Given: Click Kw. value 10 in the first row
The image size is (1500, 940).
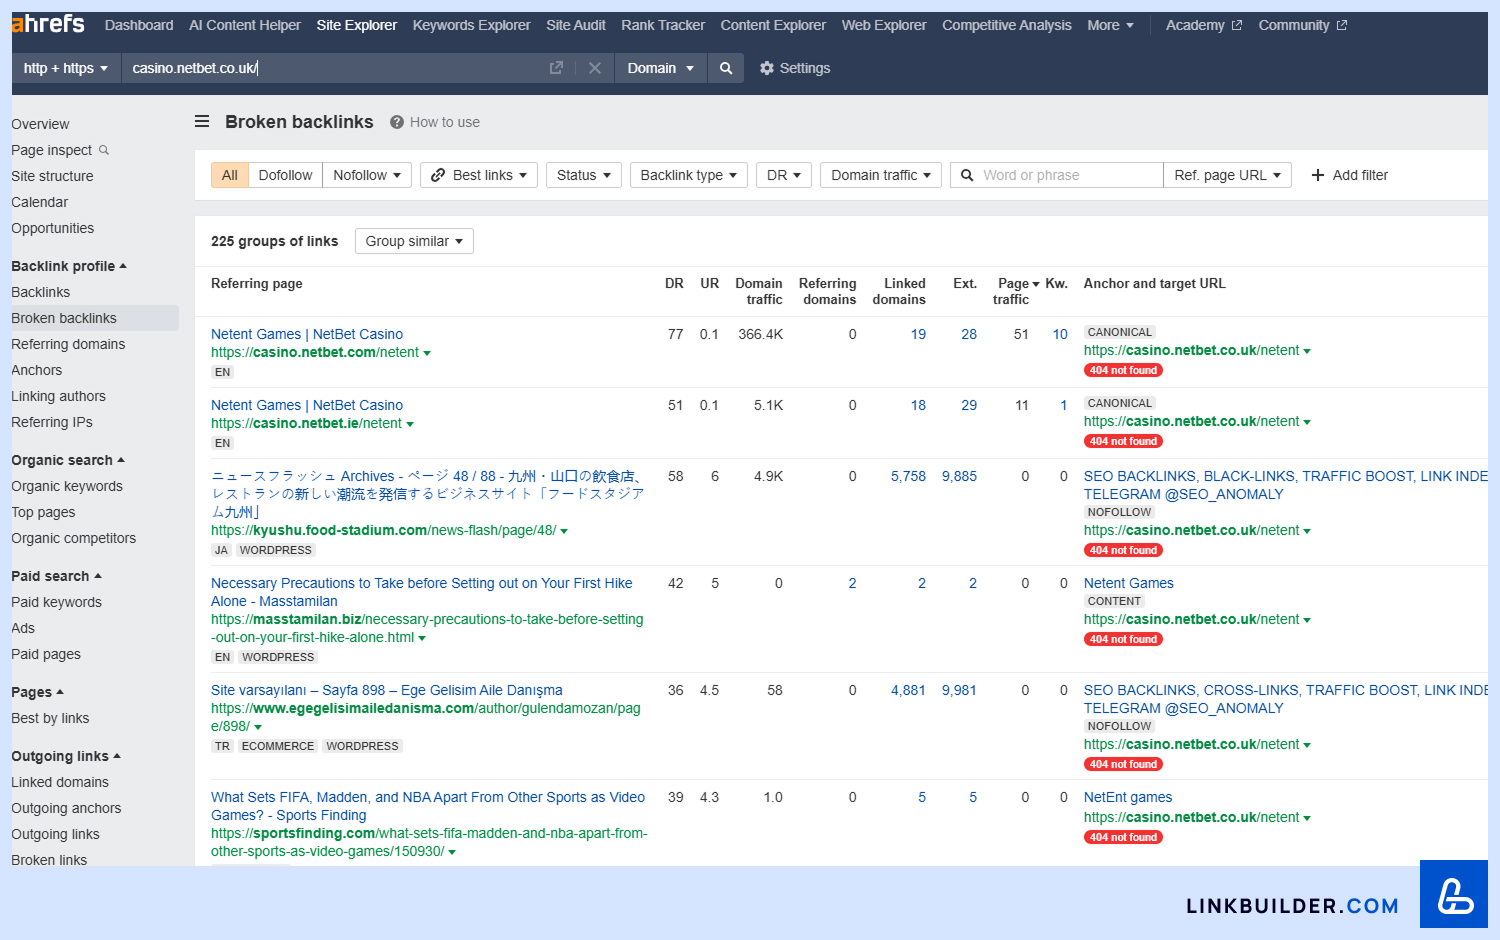Looking at the screenshot, I should [1060, 334].
